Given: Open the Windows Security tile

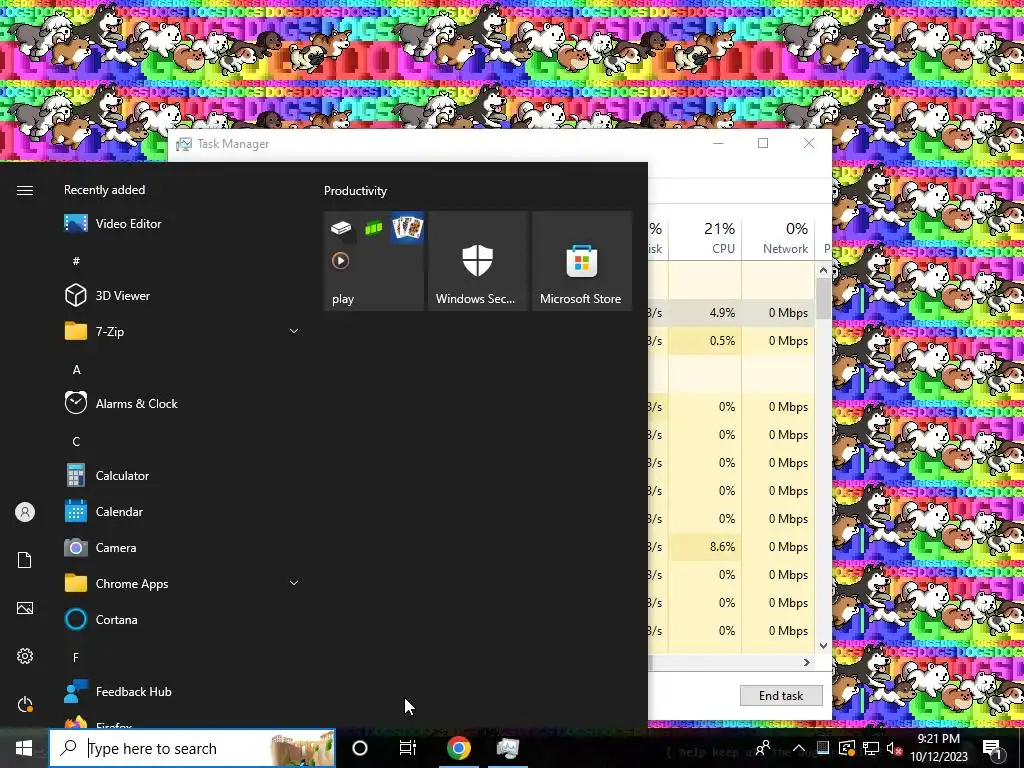Looking at the screenshot, I should tap(477, 261).
